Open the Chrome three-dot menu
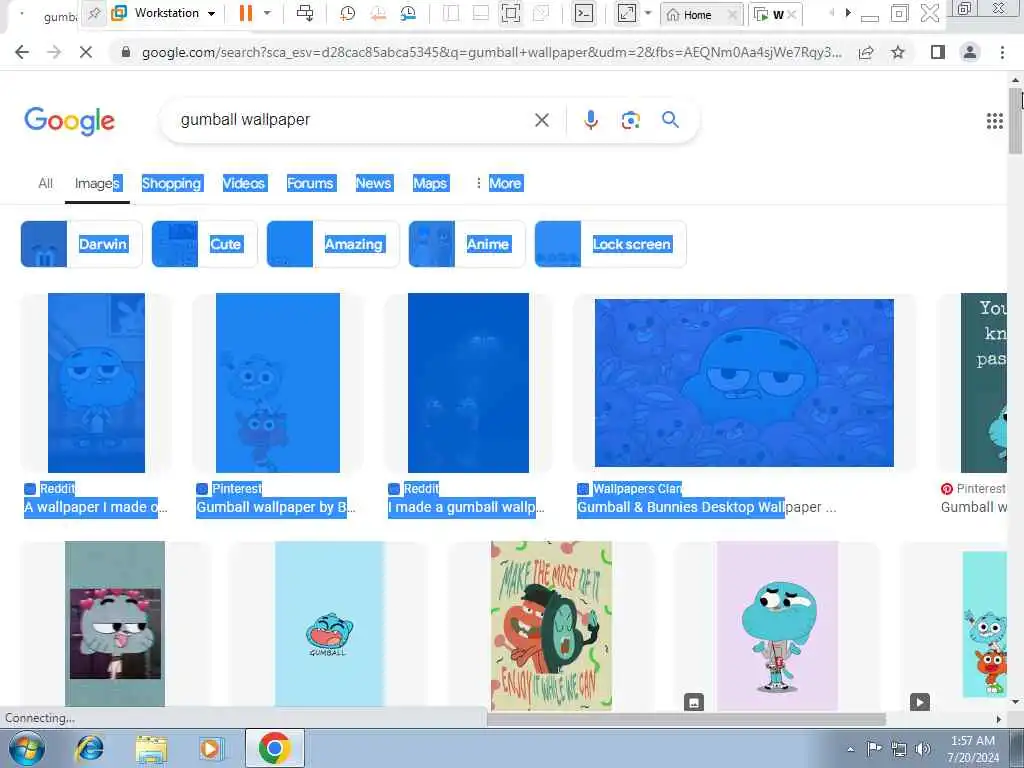 point(1002,52)
